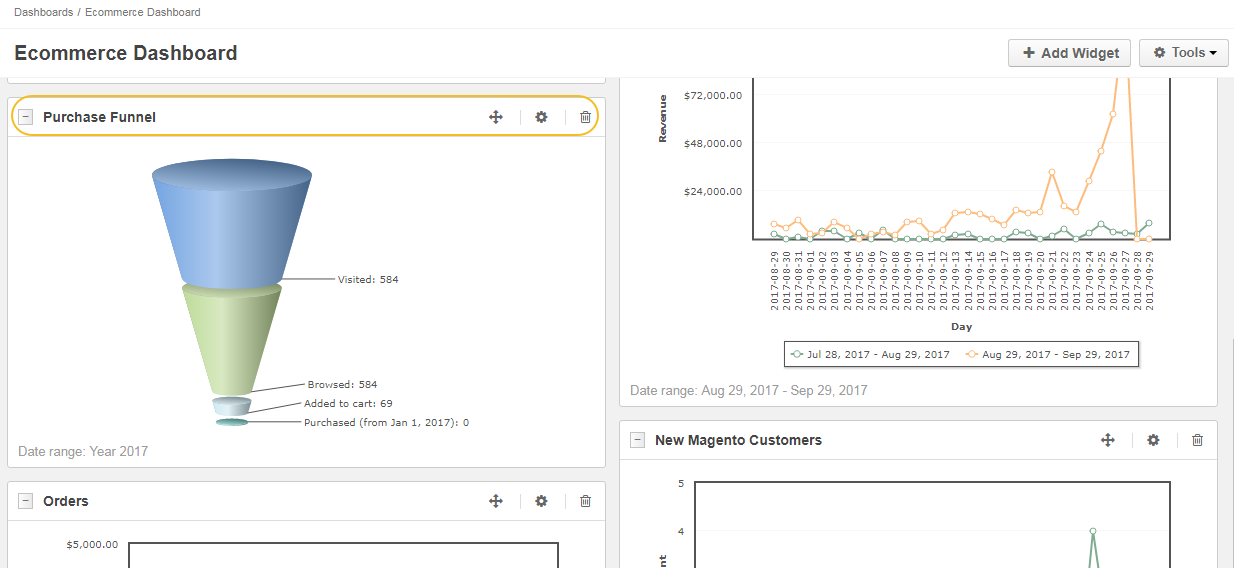The height and width of the screenshot is (568, 1234).
Task: Click New Magento Customers move icon
Action: [x=1107, y=440]
